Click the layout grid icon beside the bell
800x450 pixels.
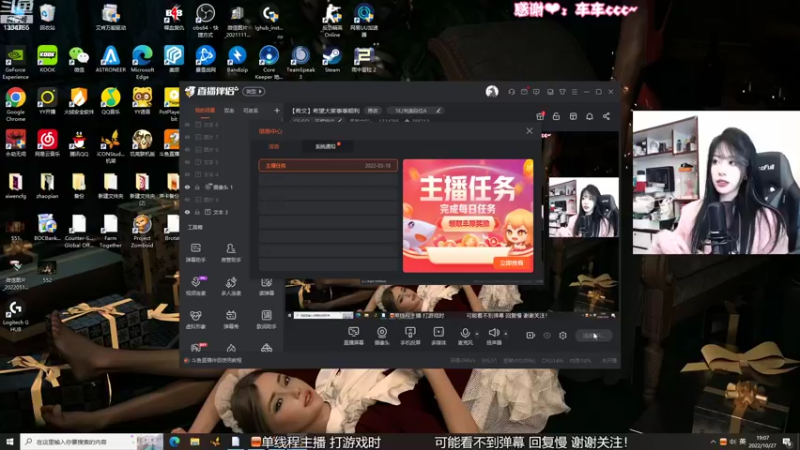click(573, 116)
